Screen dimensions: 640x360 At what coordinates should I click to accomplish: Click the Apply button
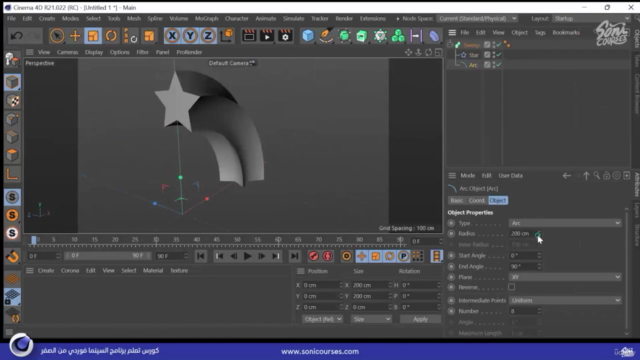click(420, 319)
